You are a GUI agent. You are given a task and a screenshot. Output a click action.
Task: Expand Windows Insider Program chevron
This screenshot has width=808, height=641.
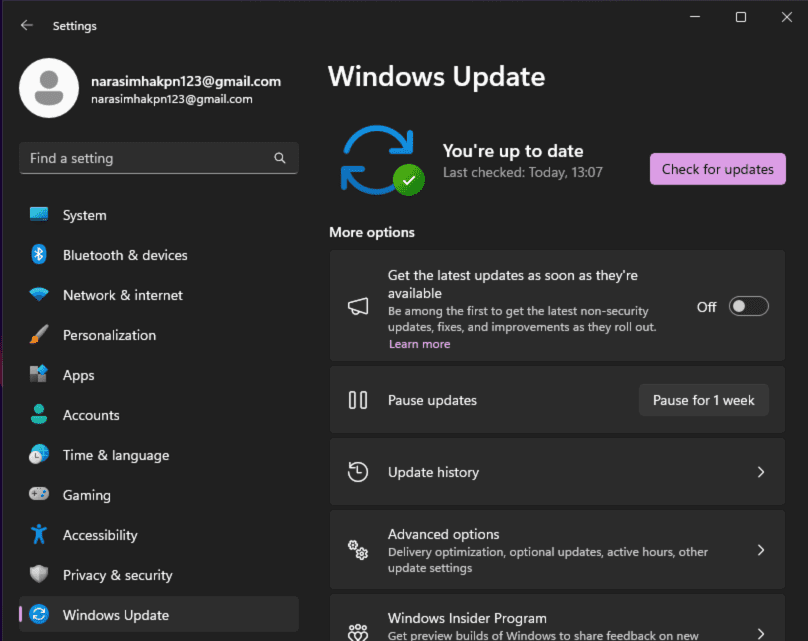coord(760,632)
